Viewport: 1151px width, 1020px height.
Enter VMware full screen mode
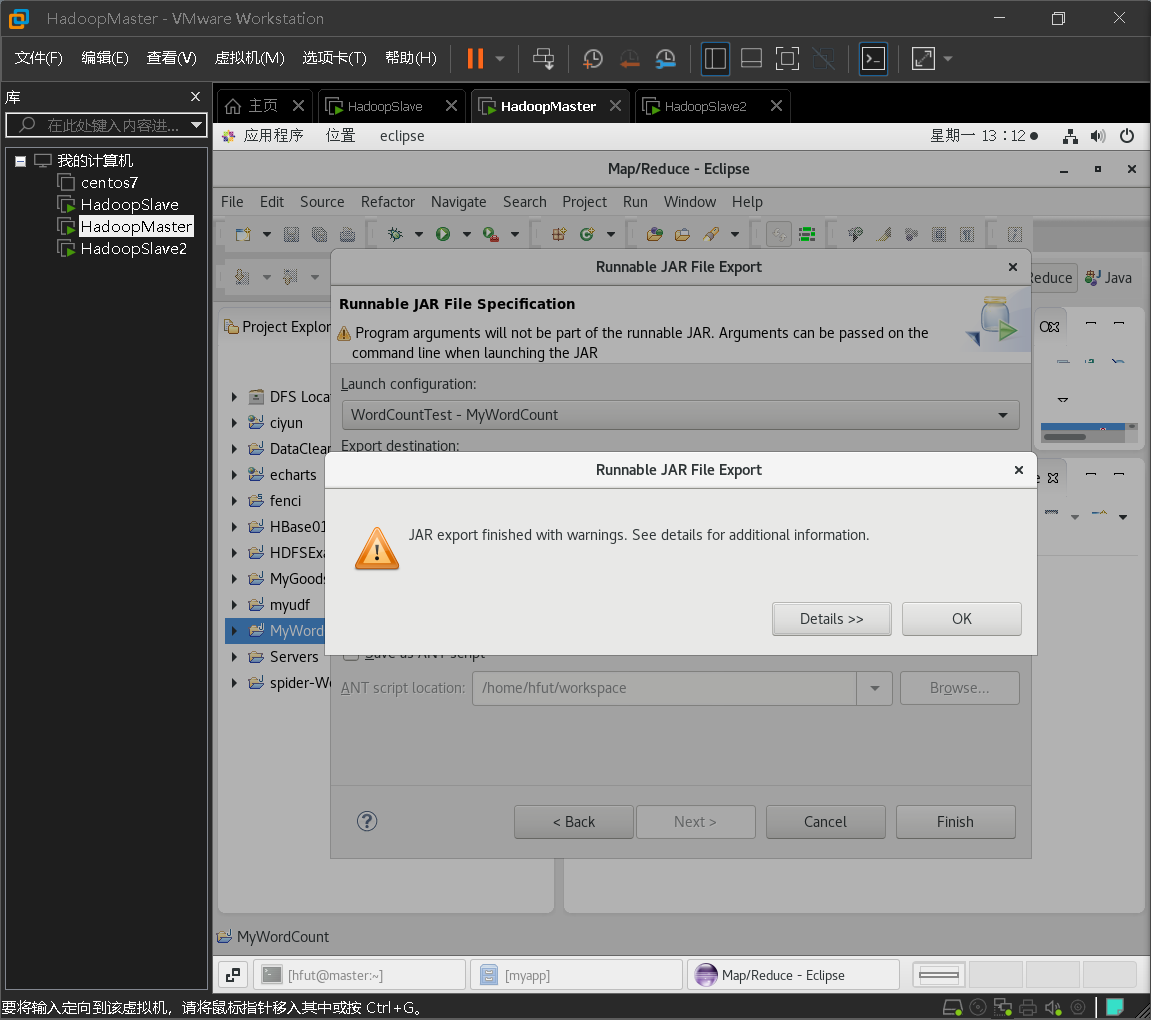pyautogui.click(x=787, y=59)
